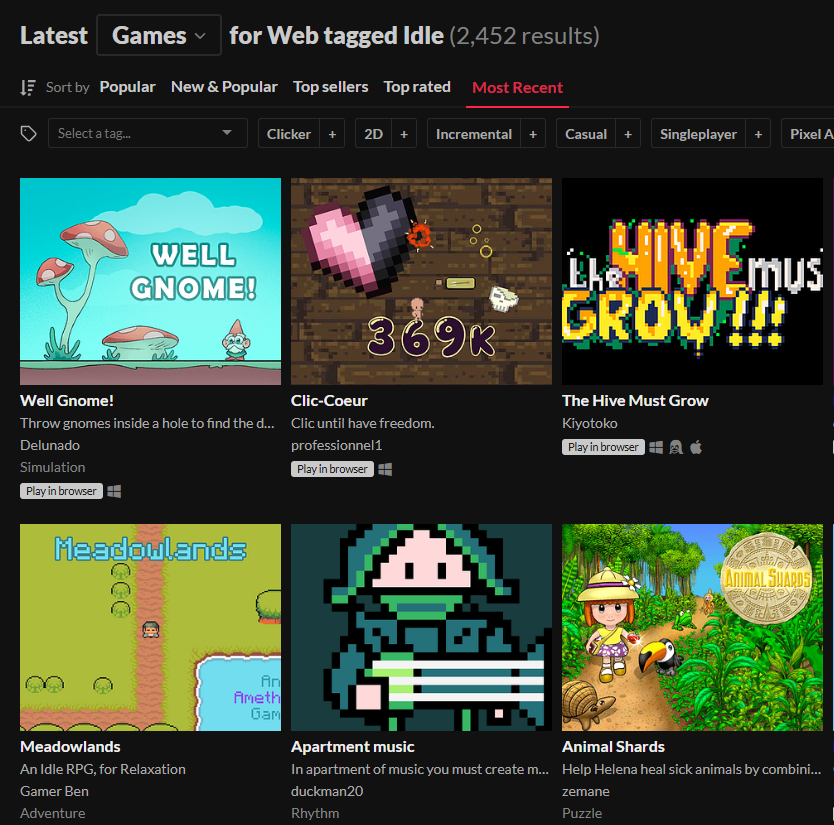Click the 'Throw gnomes inside a hole' description
The width and height of the screenshot is (834, 825).
pyautogui.click(x=147, y=423)
